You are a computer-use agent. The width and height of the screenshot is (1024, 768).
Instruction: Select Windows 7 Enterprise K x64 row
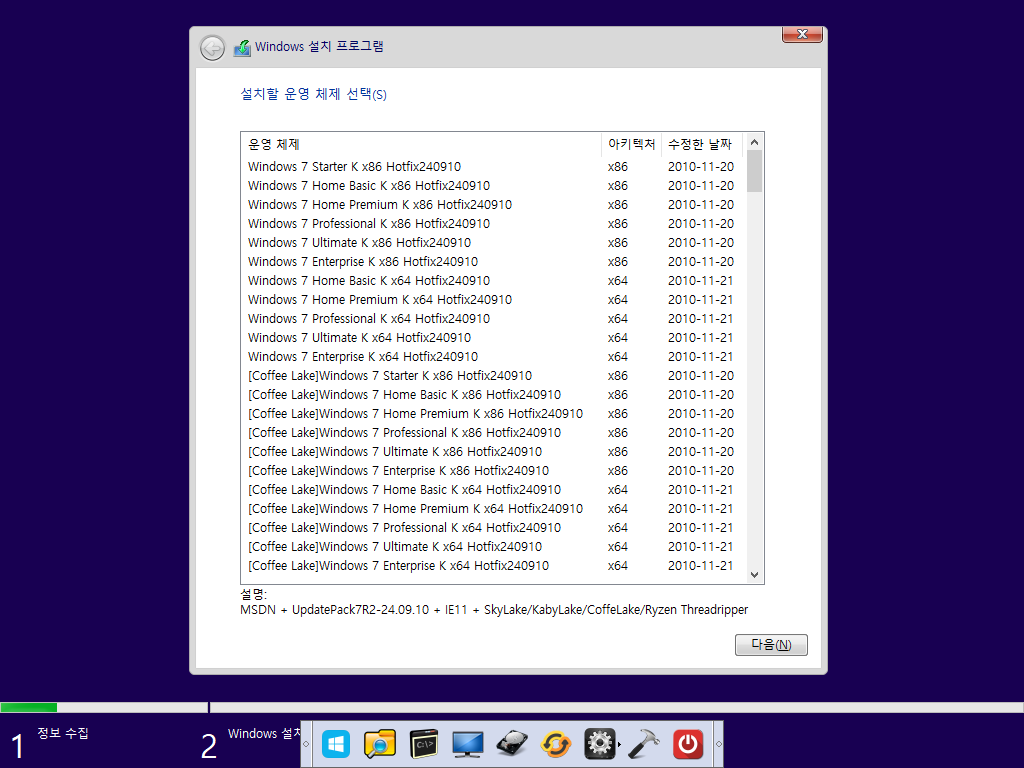tap(493, 357)
